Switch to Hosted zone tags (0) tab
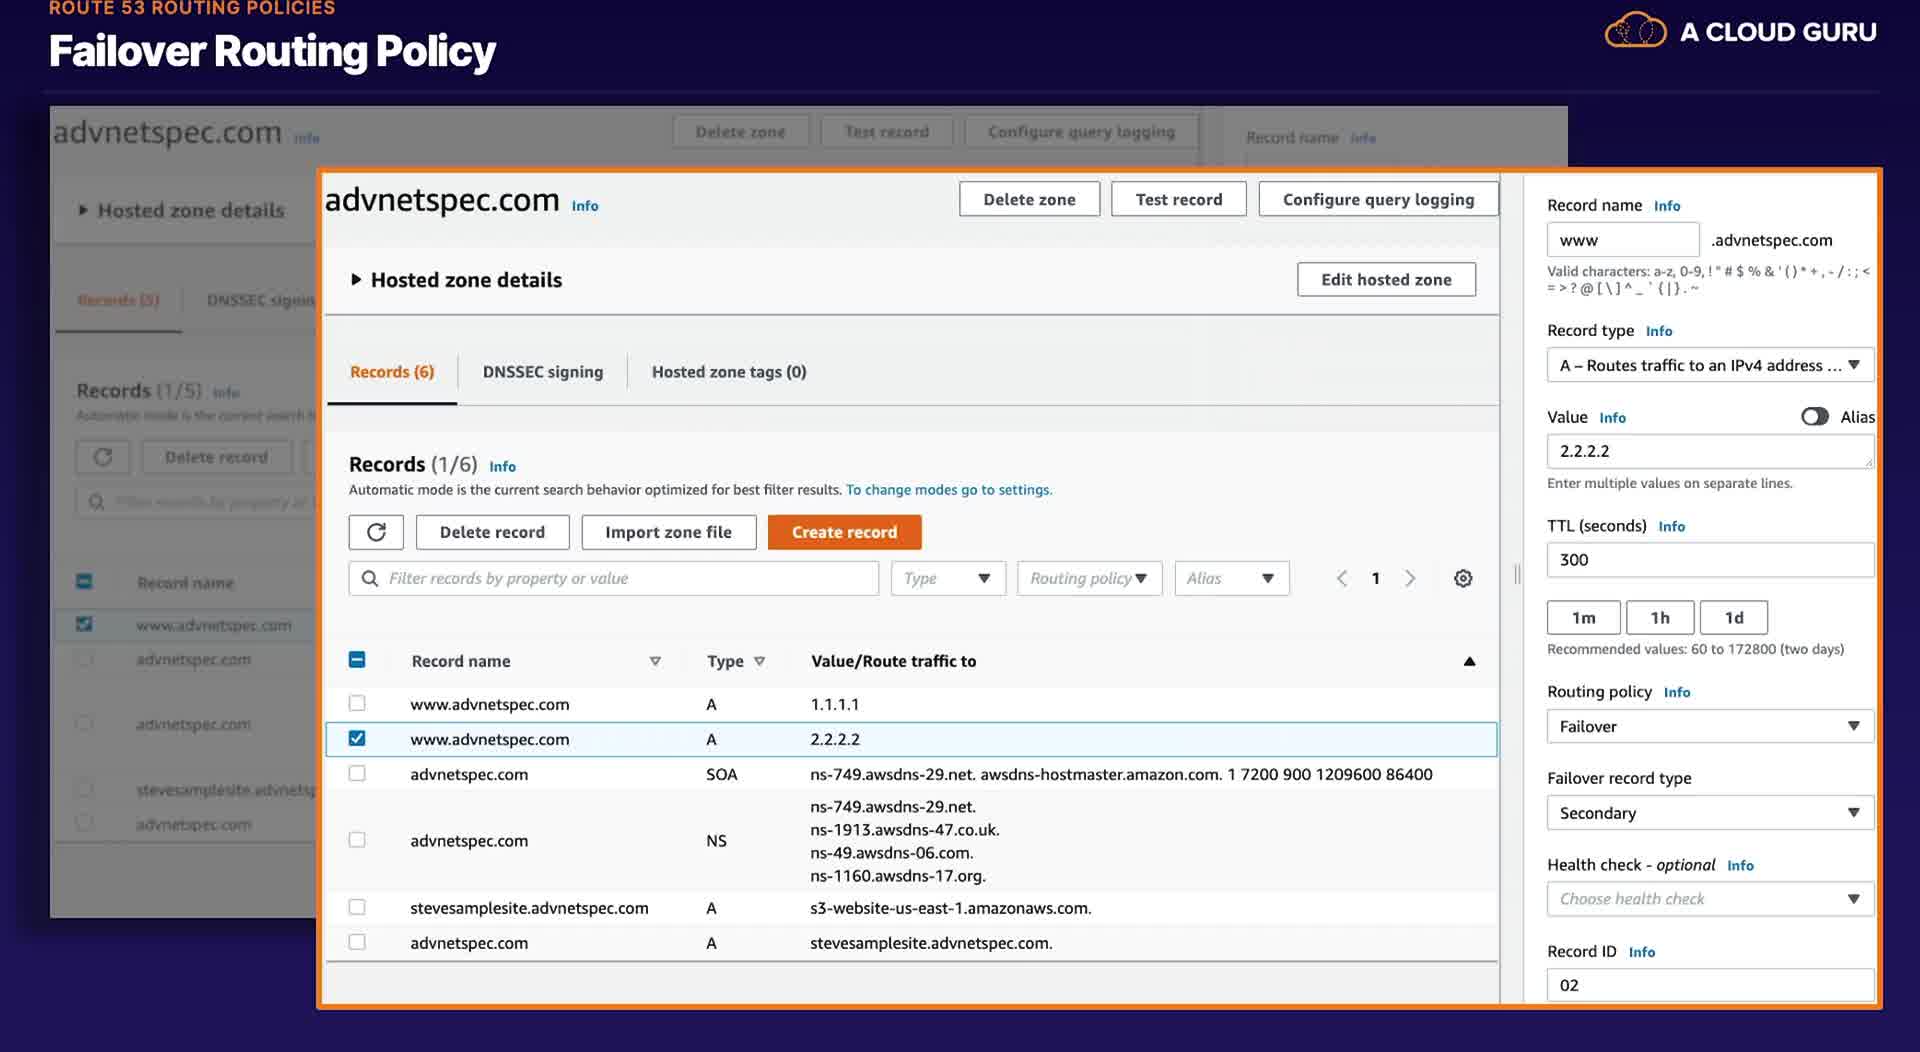This screenshot has height=1052, width=1920. 729,372
